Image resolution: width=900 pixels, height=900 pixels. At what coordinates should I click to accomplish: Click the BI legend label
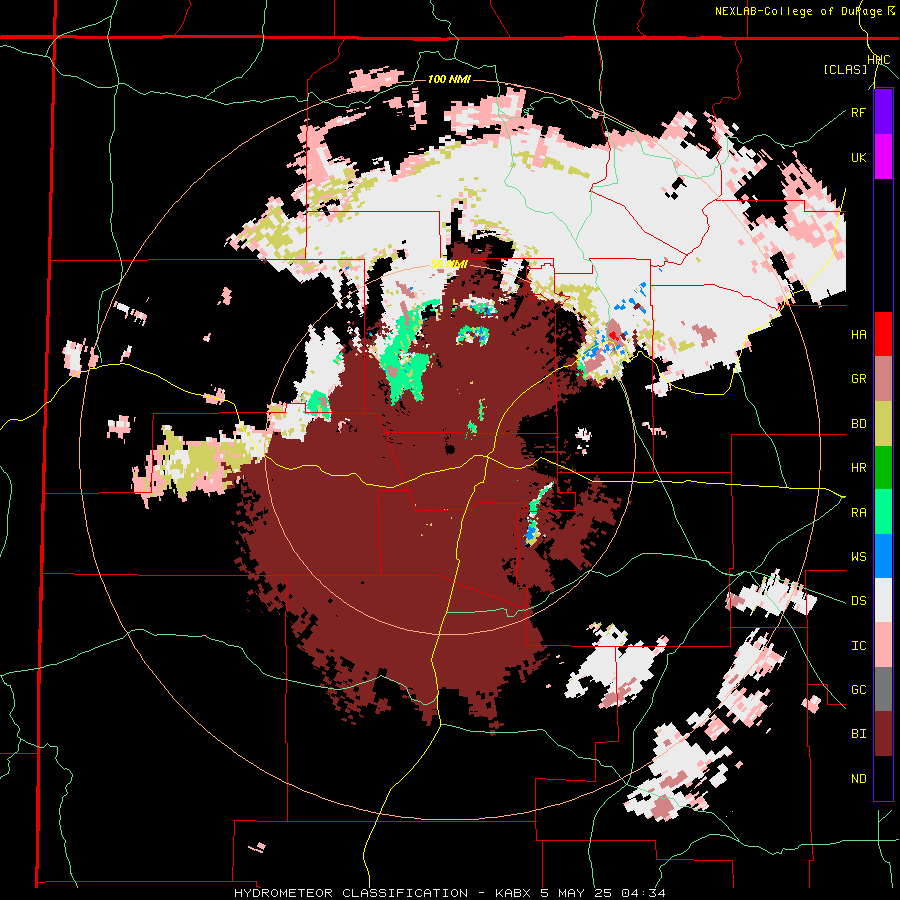[859, 734]
